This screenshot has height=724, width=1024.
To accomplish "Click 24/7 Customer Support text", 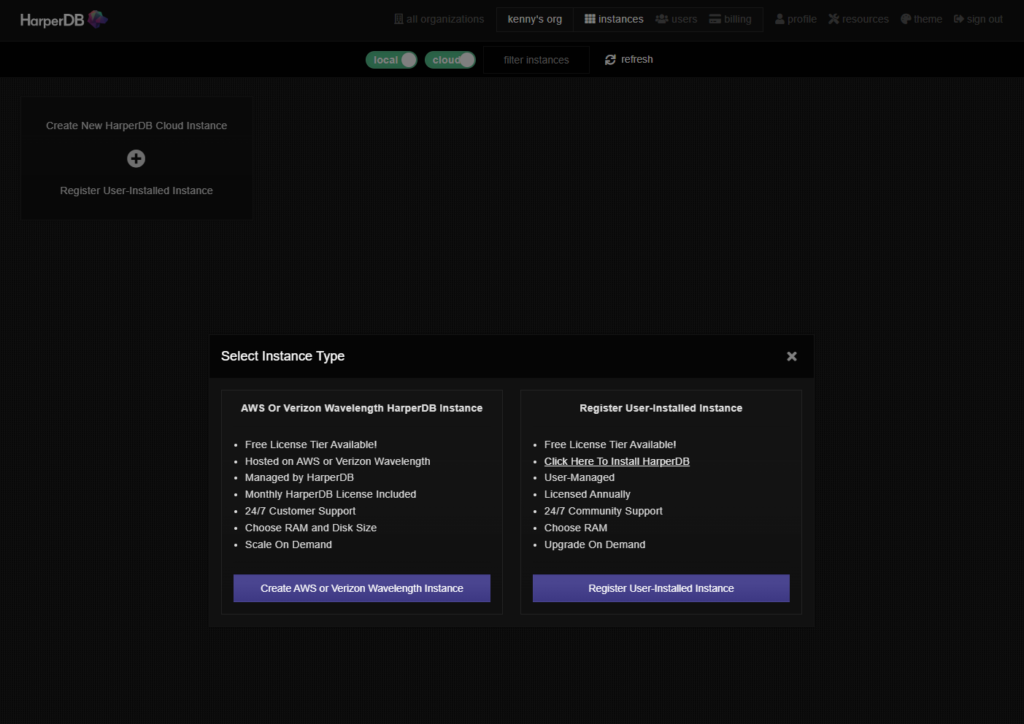I will pyautogui.click(x=300, y=511).
